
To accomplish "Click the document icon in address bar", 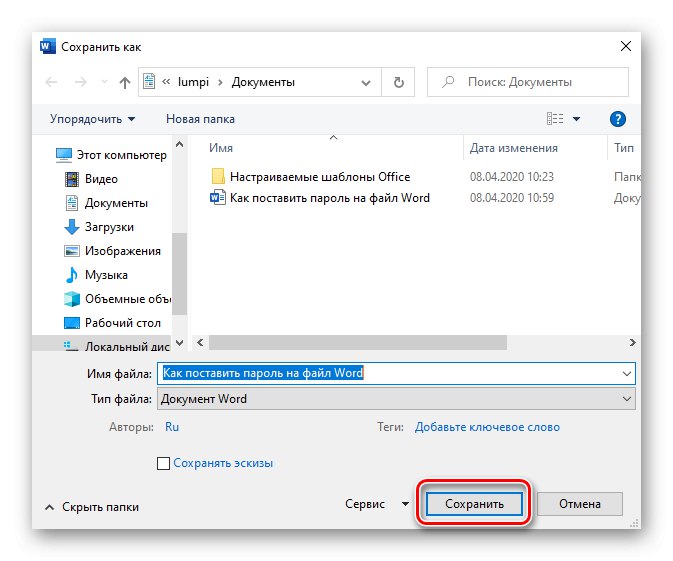I will pyautogui.click(x=149, y=82).
